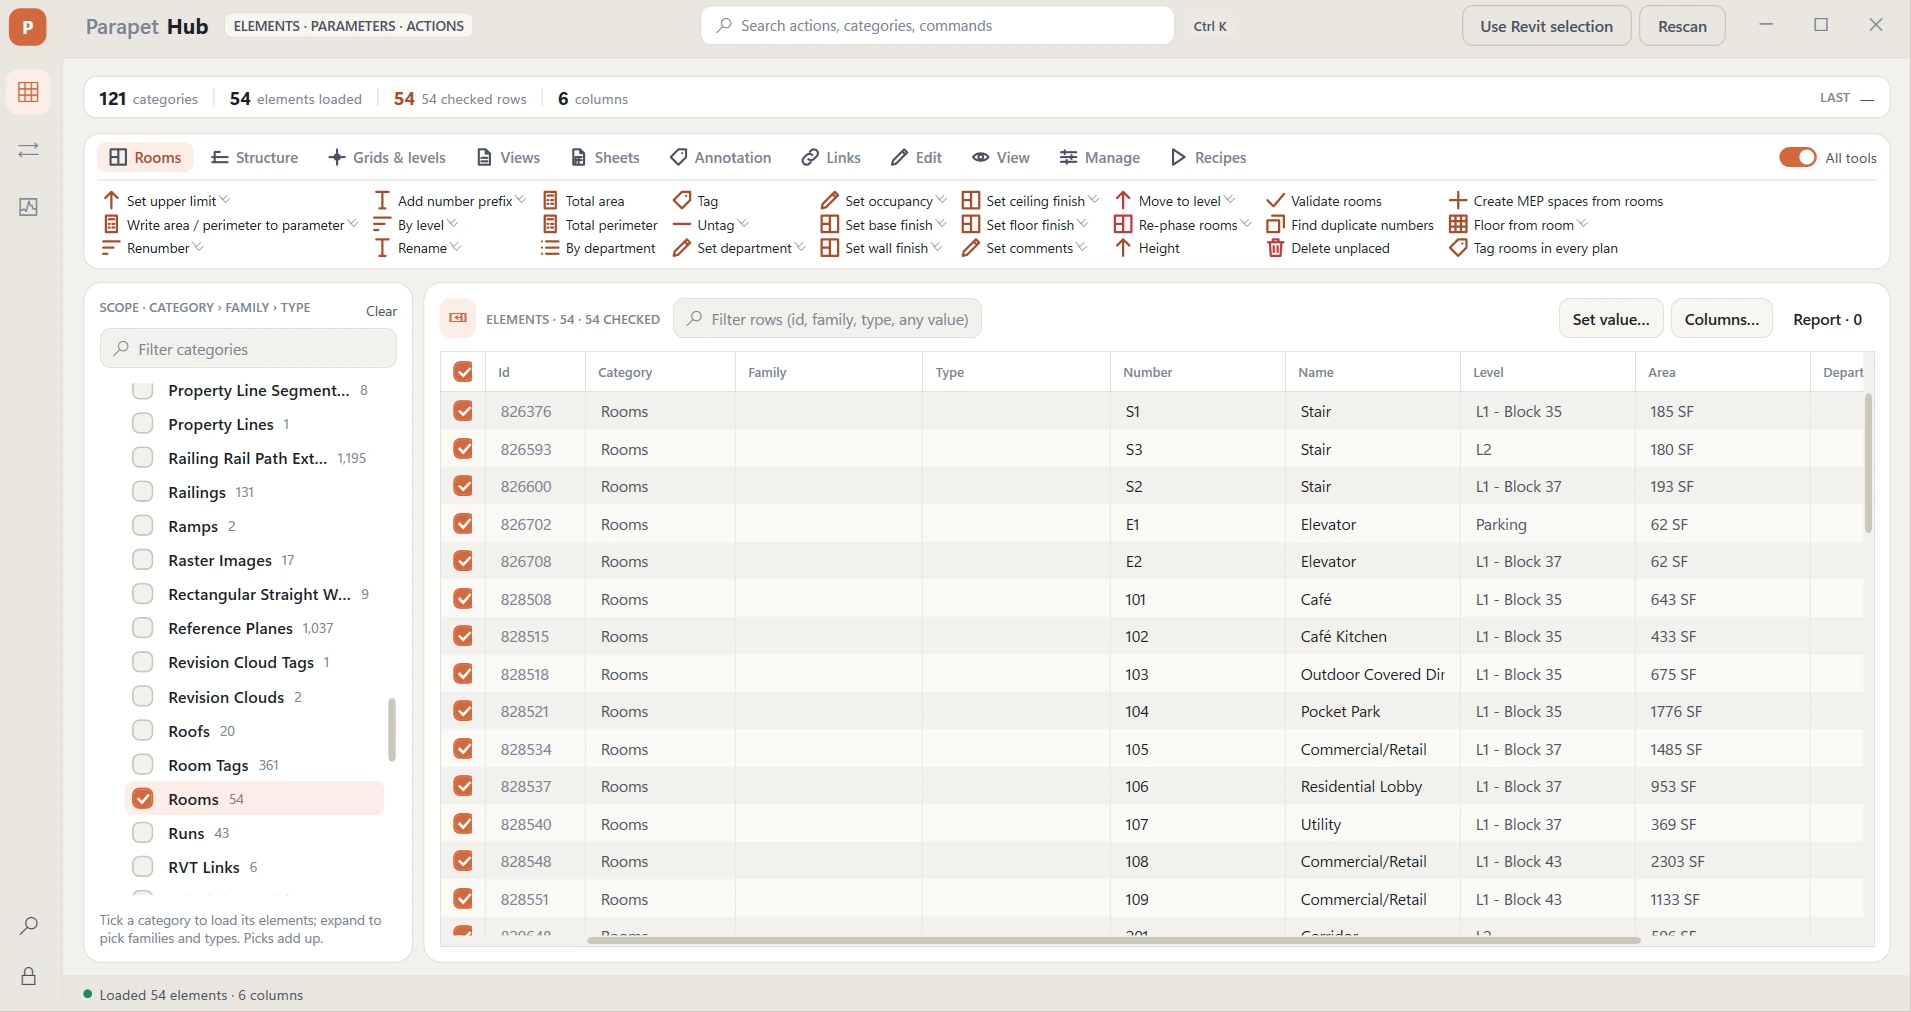Open the image panel sidebar icon
This screenshot has width=1911, height=1012.
point(28,207)
